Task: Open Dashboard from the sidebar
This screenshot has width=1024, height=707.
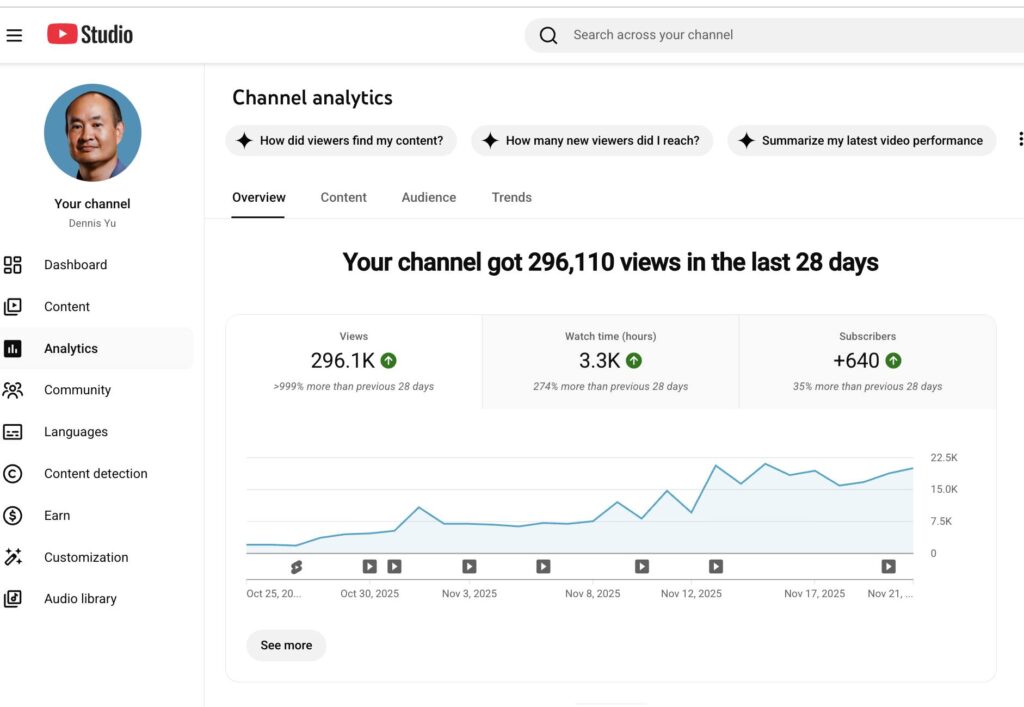Action: coord(75,265)
